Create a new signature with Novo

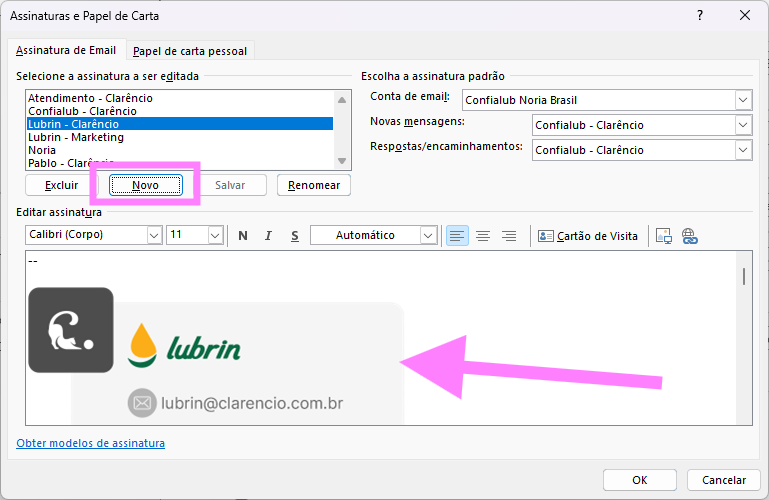click(146, 185)
